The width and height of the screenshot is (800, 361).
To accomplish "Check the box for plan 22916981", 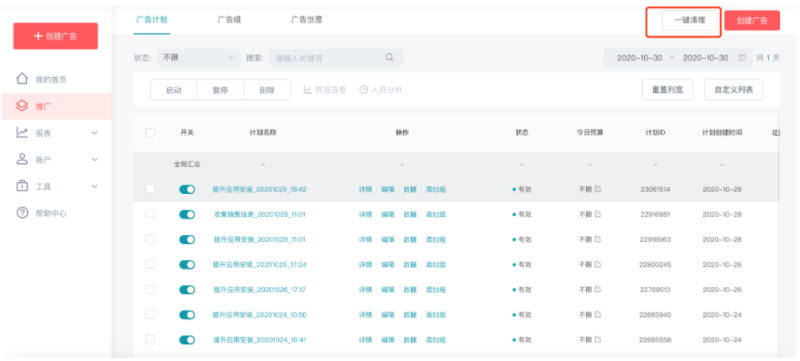I will (x=150, y=214).
